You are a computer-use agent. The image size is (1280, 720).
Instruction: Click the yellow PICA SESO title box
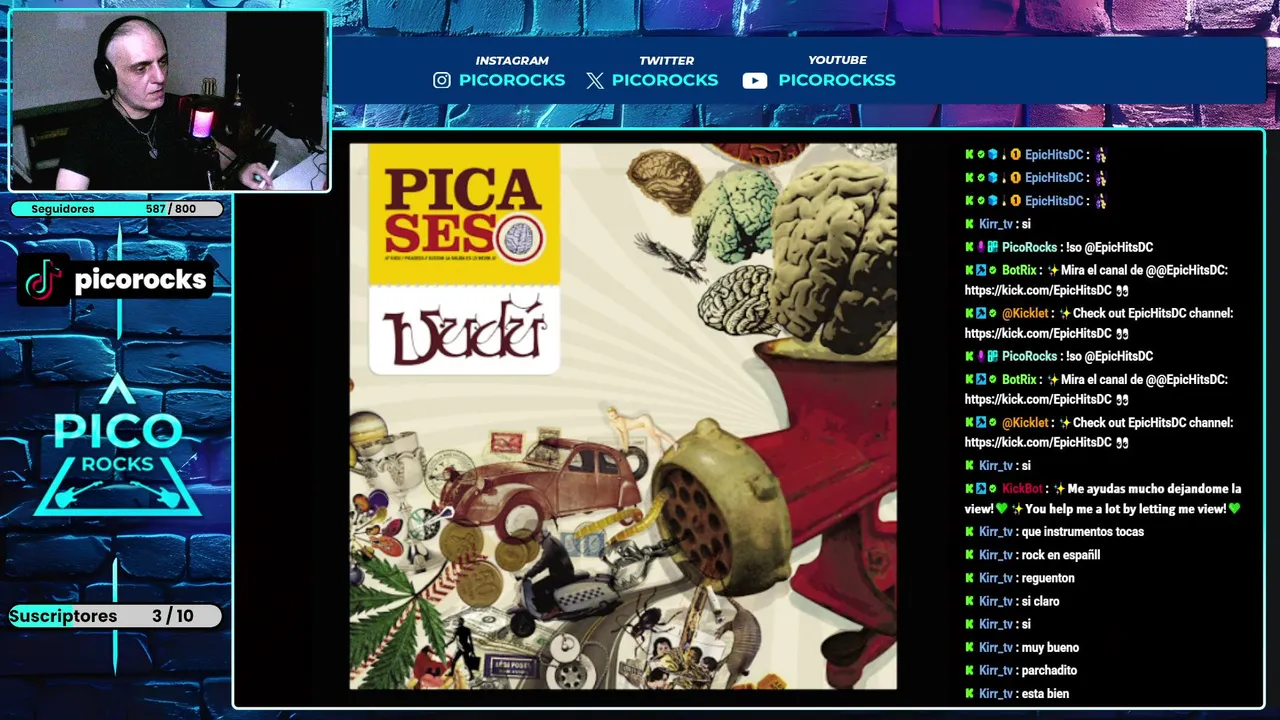point(464,214)
